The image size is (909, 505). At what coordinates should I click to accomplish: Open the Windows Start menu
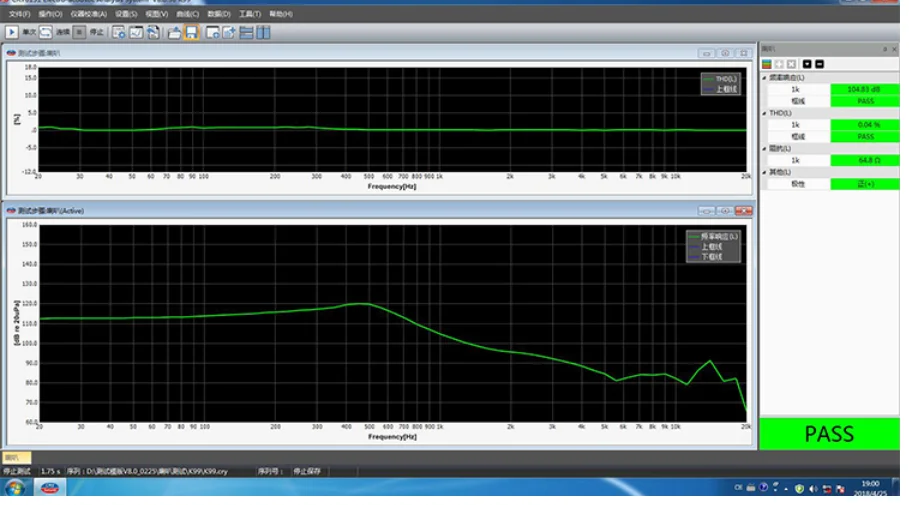[14, 488]
